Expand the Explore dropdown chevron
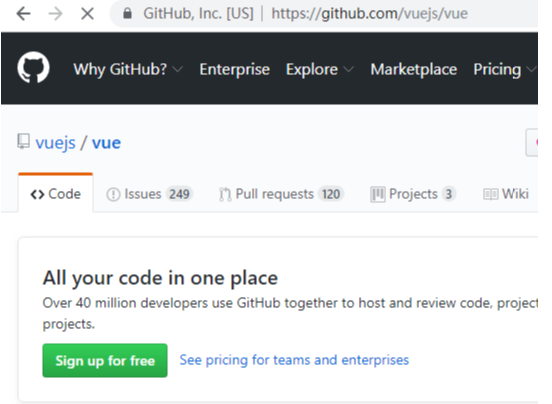This screenshot has width=552, height=404. pyautogui.click(x=348, y=69)
